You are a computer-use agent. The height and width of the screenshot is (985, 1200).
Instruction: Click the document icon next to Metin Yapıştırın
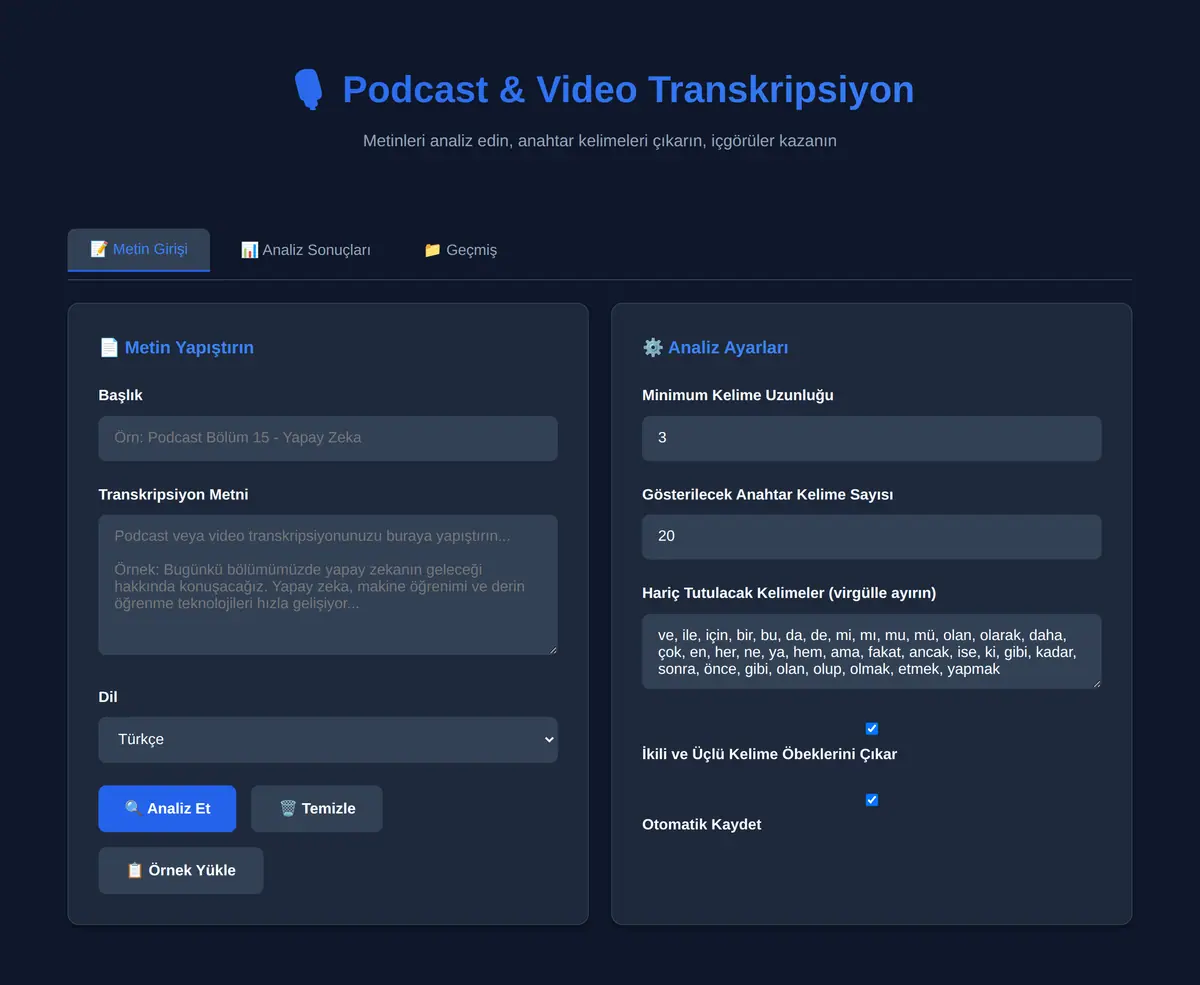coord(109,347)
